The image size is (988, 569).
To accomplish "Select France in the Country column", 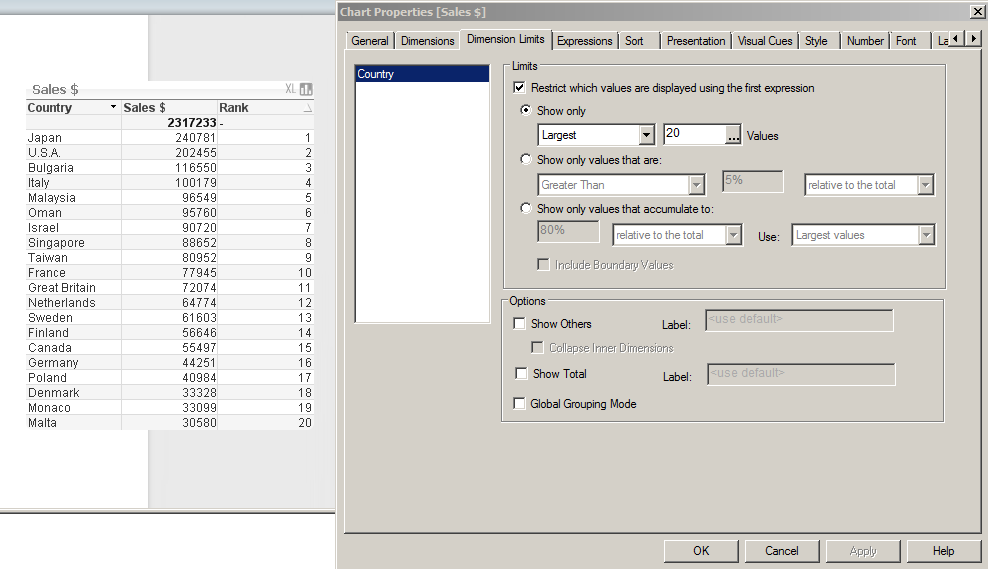I will (73, 273).
